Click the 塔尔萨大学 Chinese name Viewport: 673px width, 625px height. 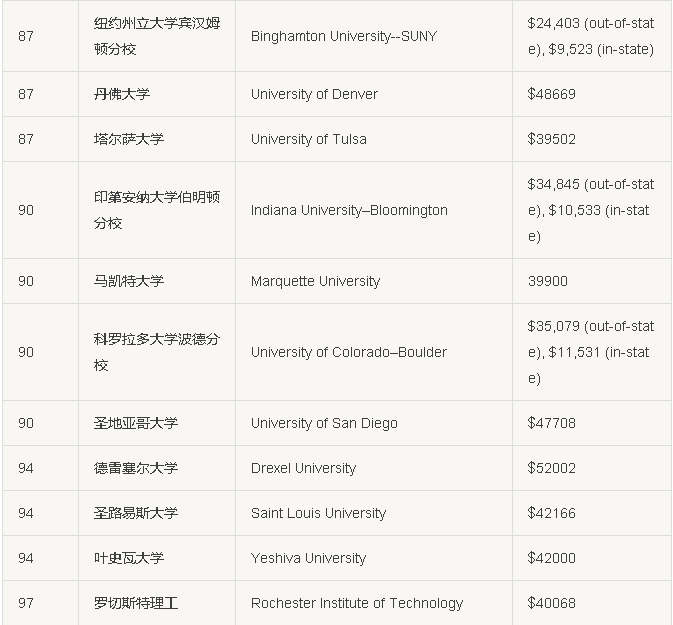[128, 139]
